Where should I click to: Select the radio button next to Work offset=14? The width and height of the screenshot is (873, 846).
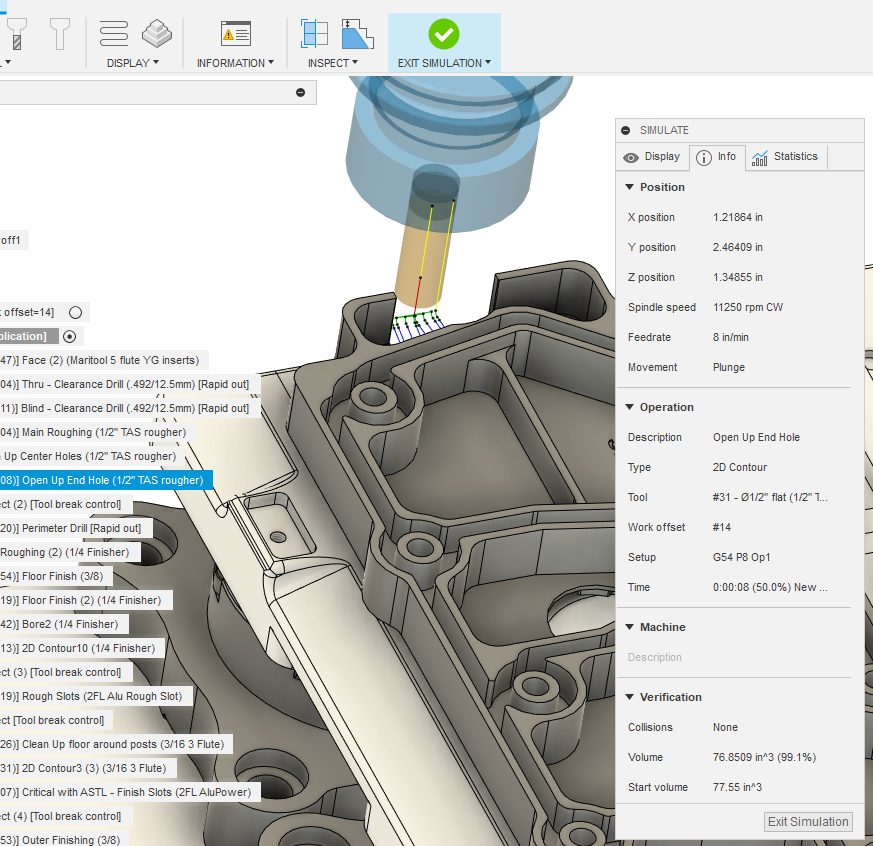(x=75, y=312)
